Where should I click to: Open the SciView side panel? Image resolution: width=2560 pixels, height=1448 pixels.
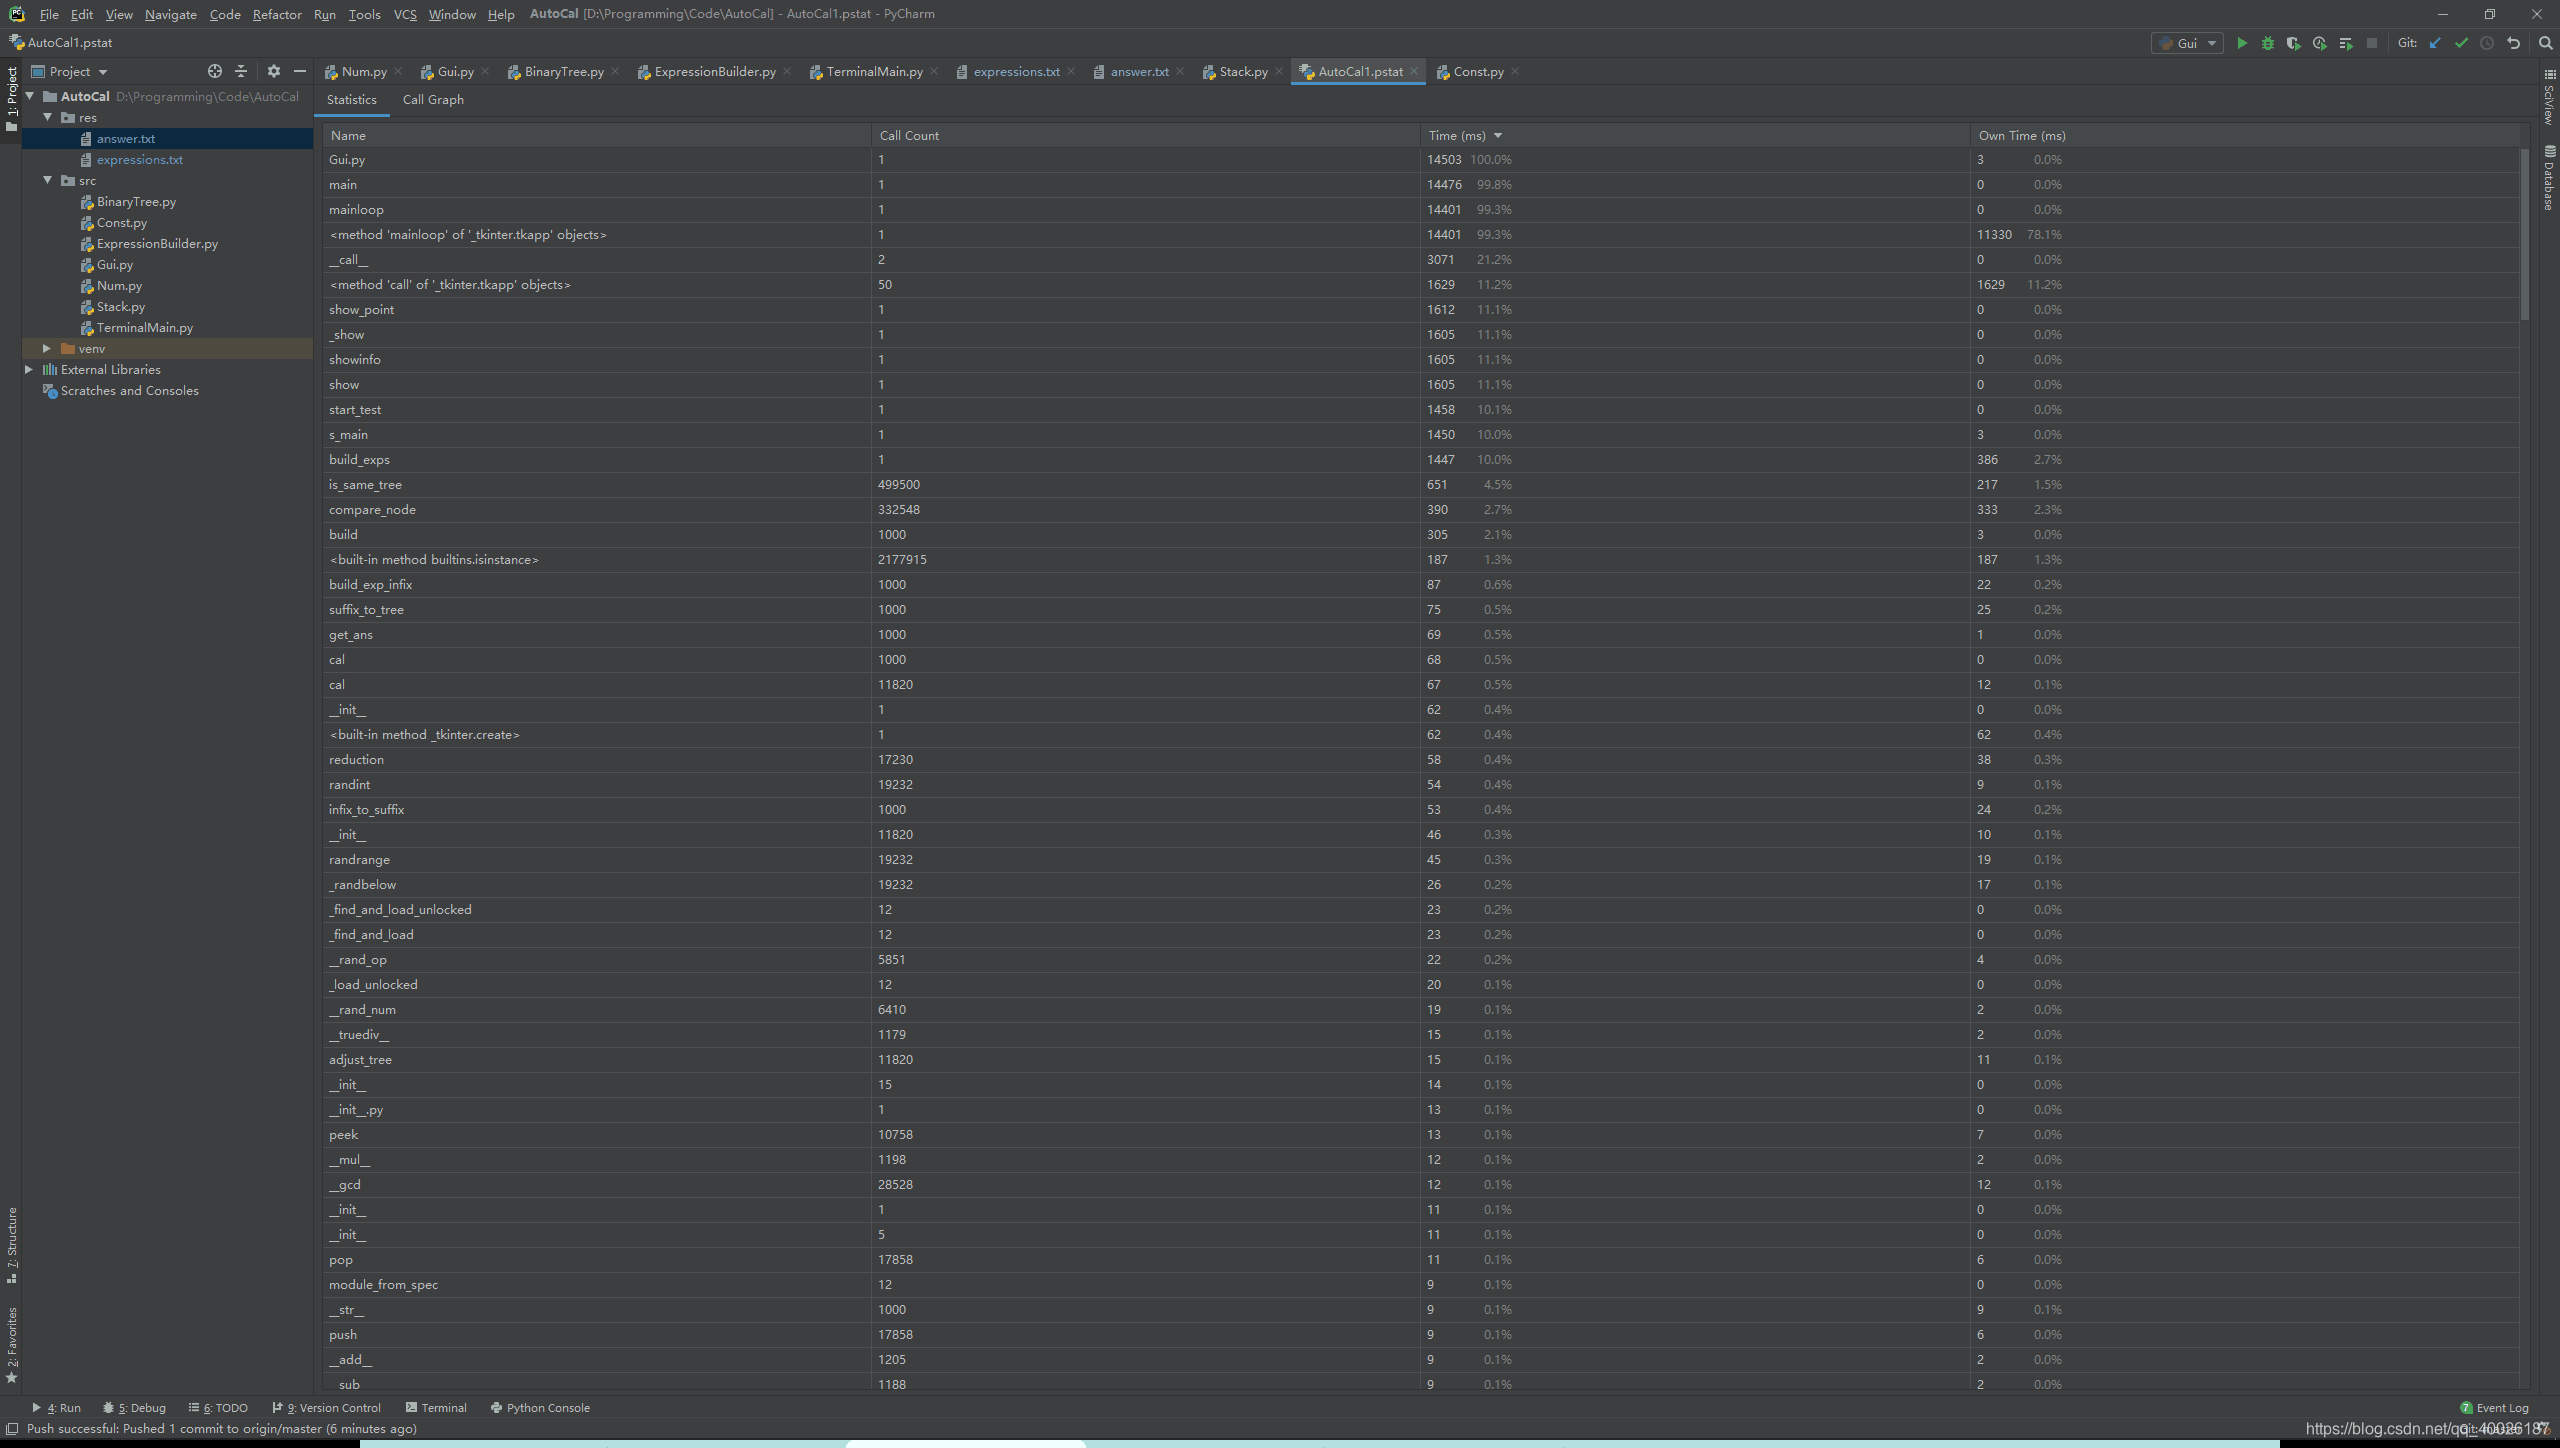[2549, 97]
